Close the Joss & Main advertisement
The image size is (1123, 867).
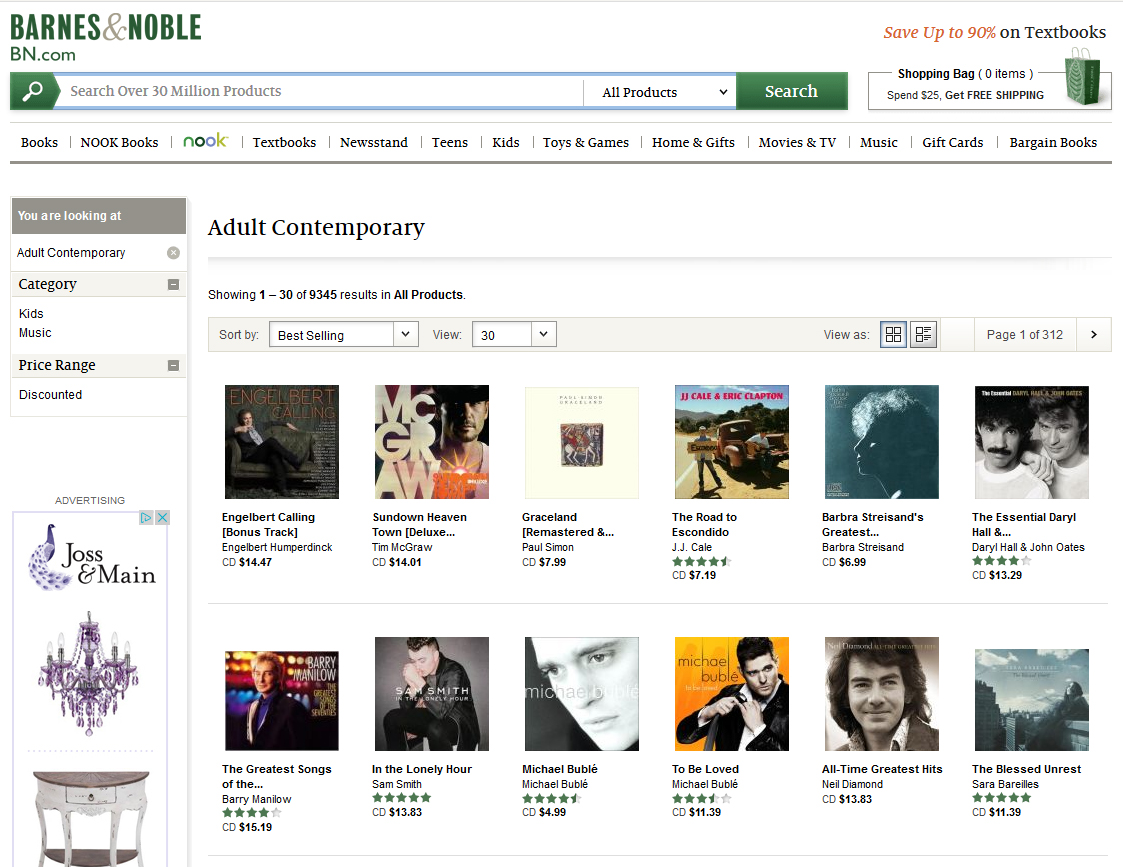162,517
